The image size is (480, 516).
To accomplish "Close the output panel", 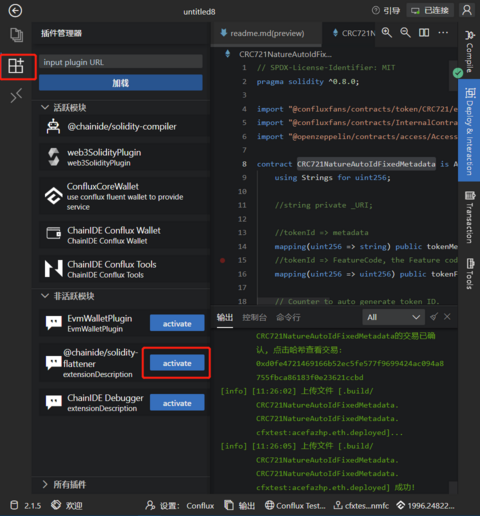I will coord(447,317).
